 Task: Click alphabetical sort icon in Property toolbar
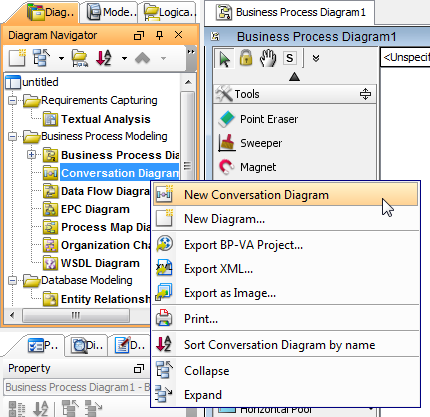point(41,409)
